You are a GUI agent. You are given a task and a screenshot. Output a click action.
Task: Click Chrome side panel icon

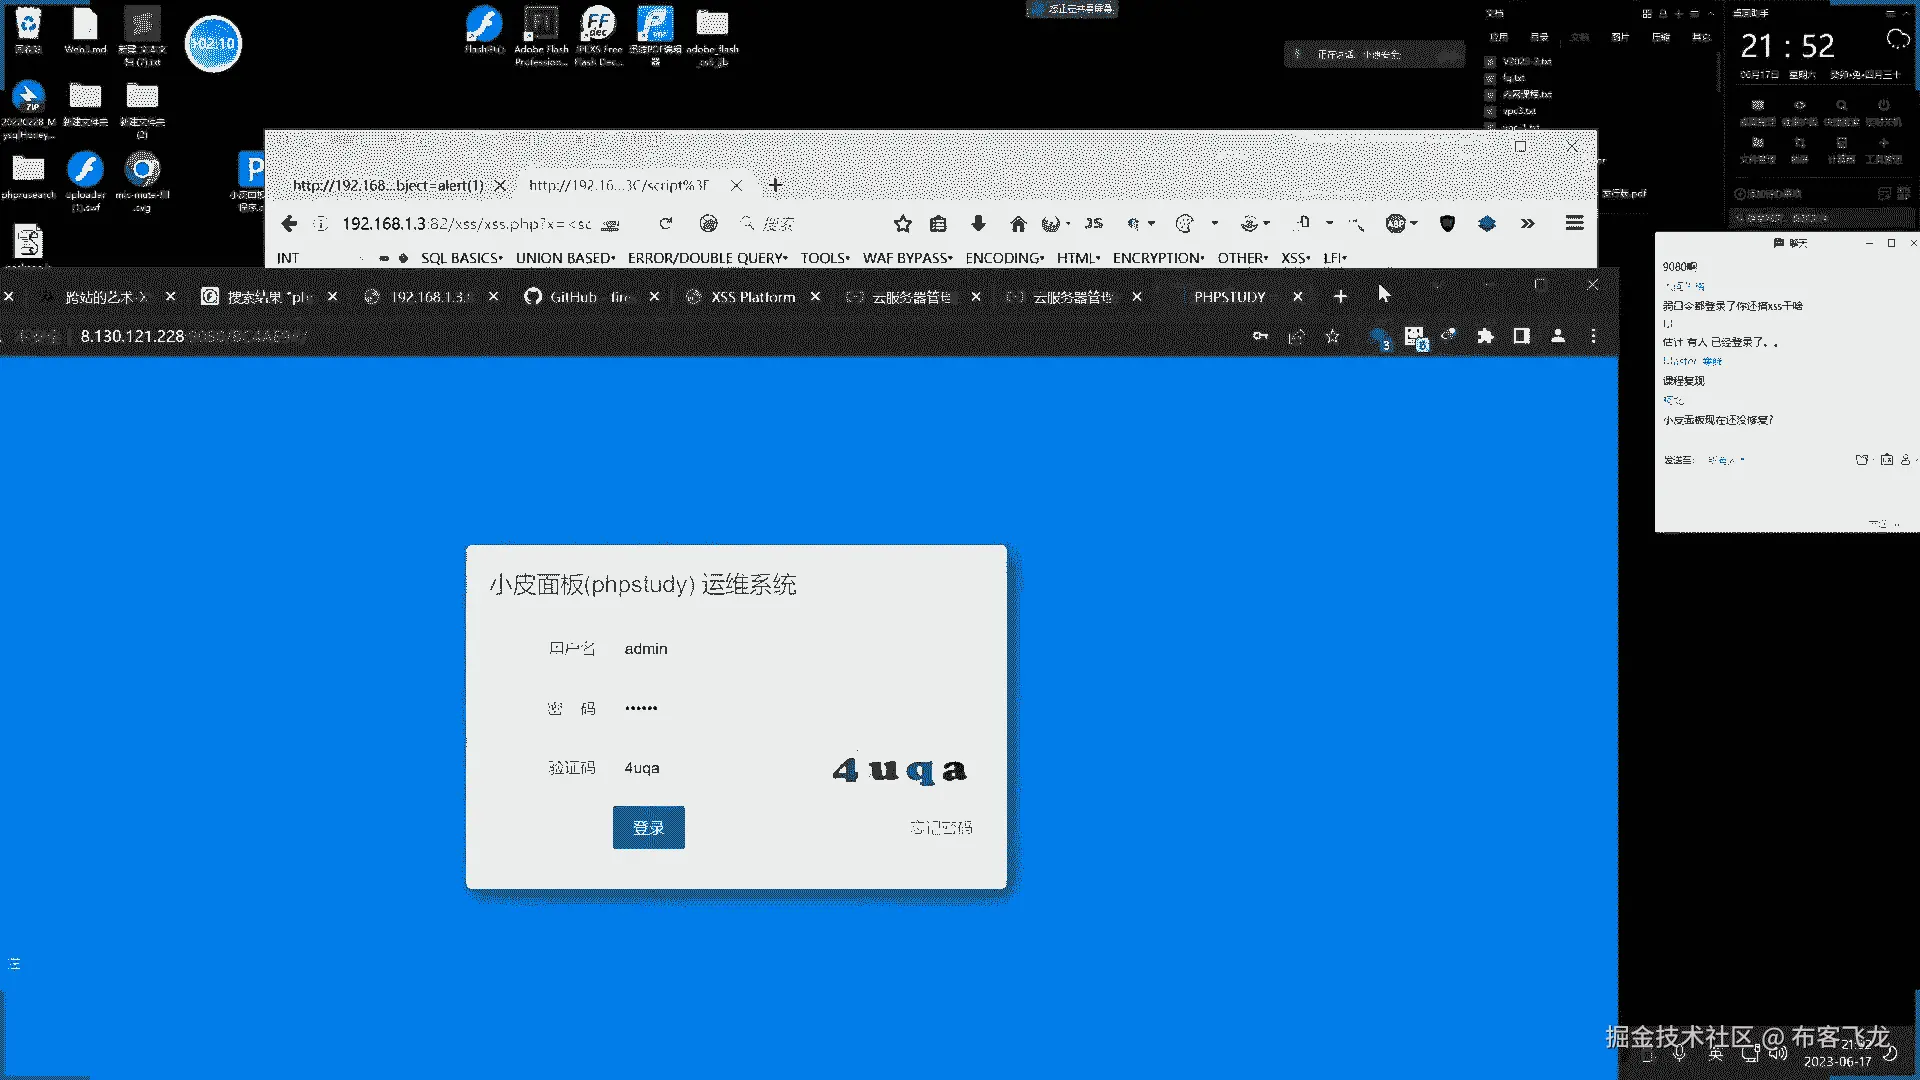pos(1521,337)
